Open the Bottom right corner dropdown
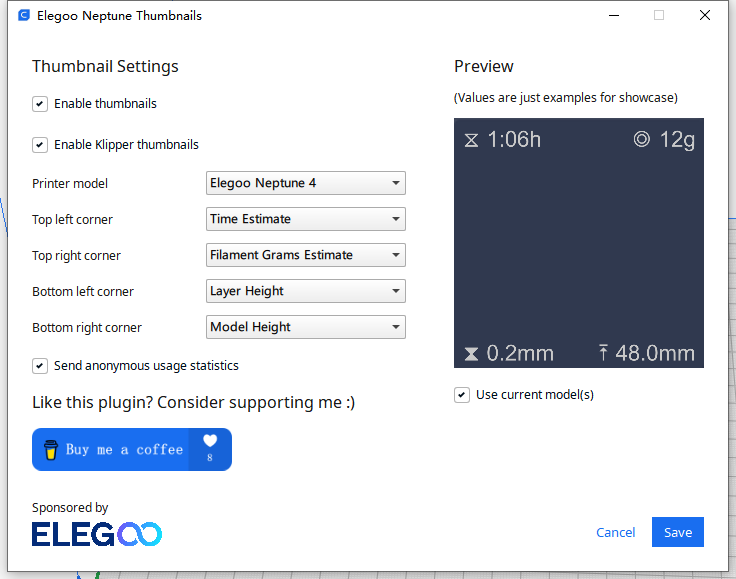Screen dimensions: 736x579 (x=305, y=327)
